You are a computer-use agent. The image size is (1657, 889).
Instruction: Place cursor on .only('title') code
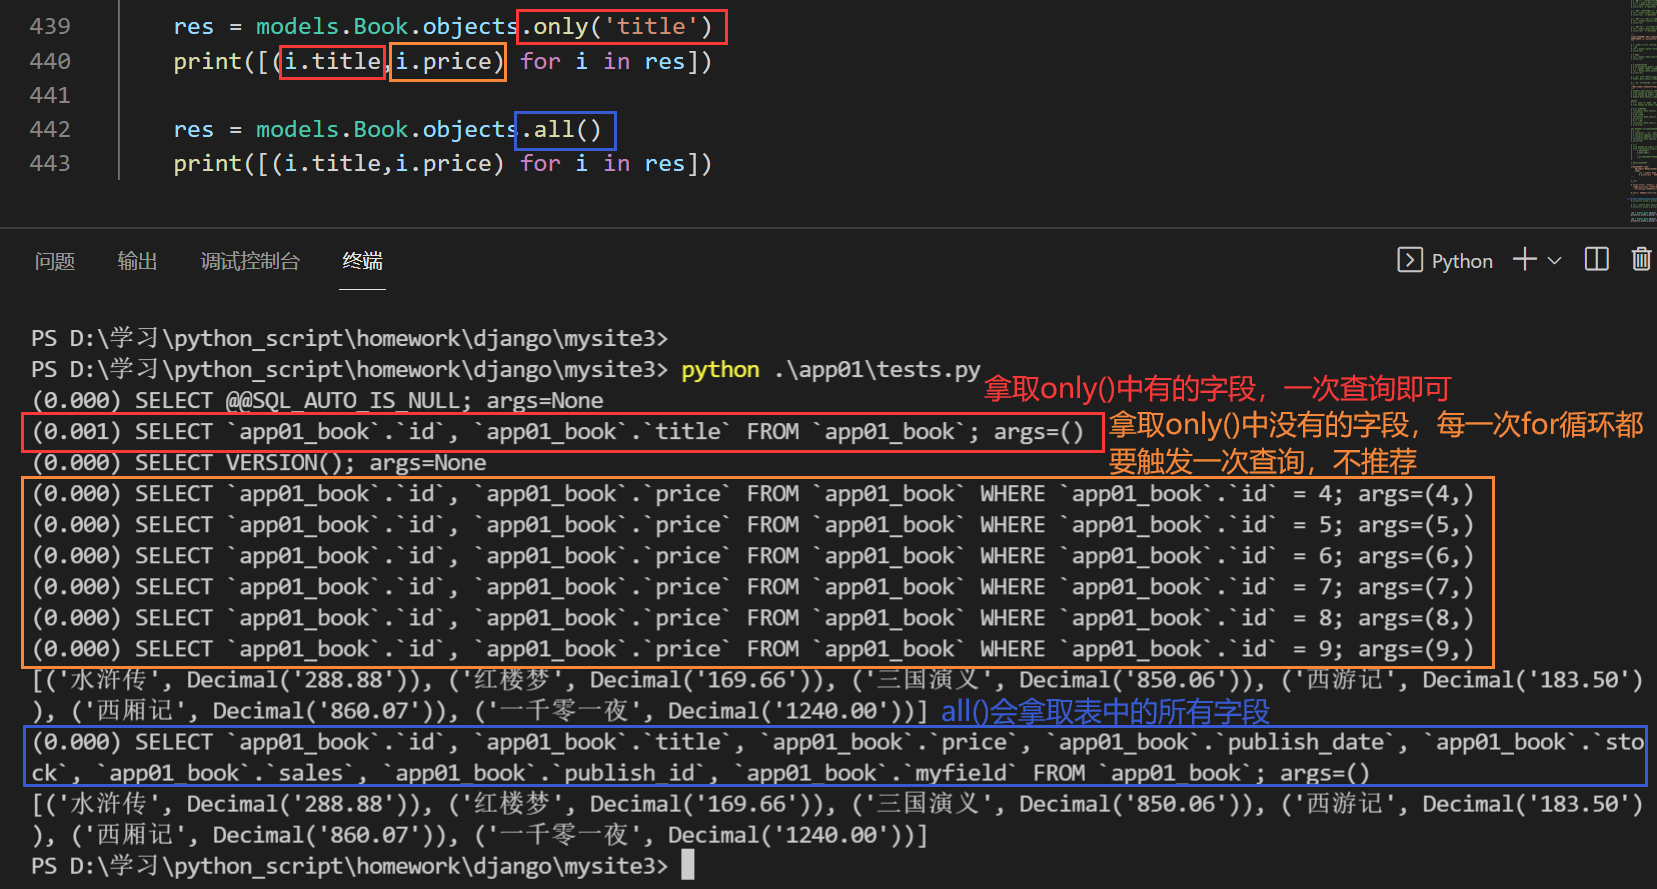pyautogui.click(x=622, y=27)
